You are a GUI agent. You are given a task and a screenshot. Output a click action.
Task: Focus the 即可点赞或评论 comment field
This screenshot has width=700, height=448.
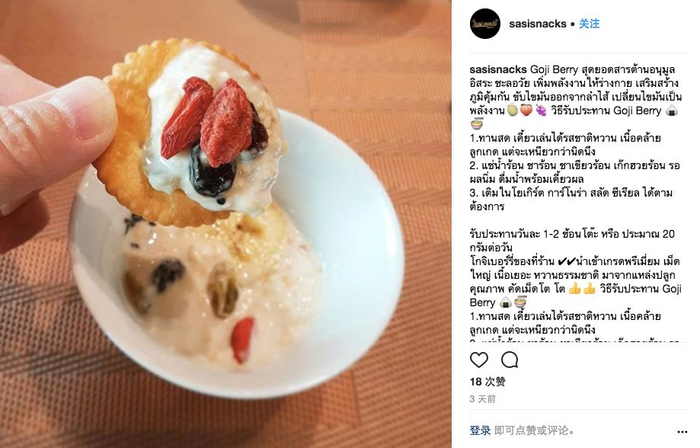pyautogui.click(x=534, y=430)
